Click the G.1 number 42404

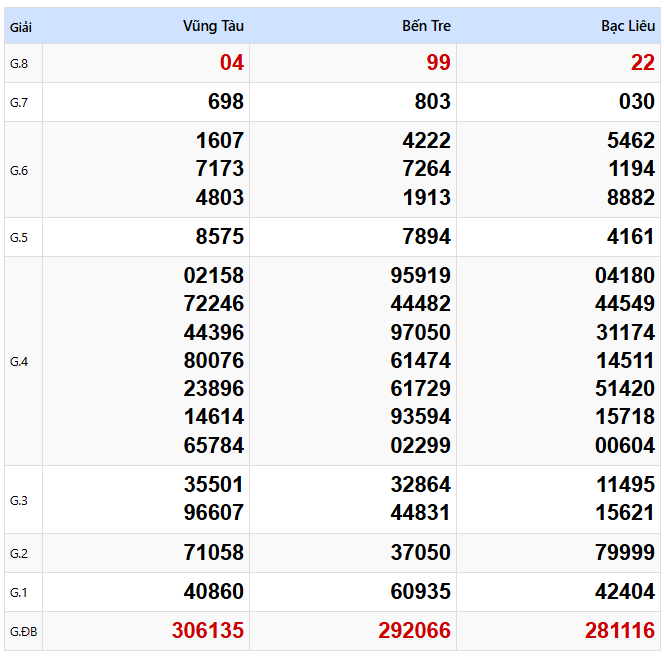point(625,592)
